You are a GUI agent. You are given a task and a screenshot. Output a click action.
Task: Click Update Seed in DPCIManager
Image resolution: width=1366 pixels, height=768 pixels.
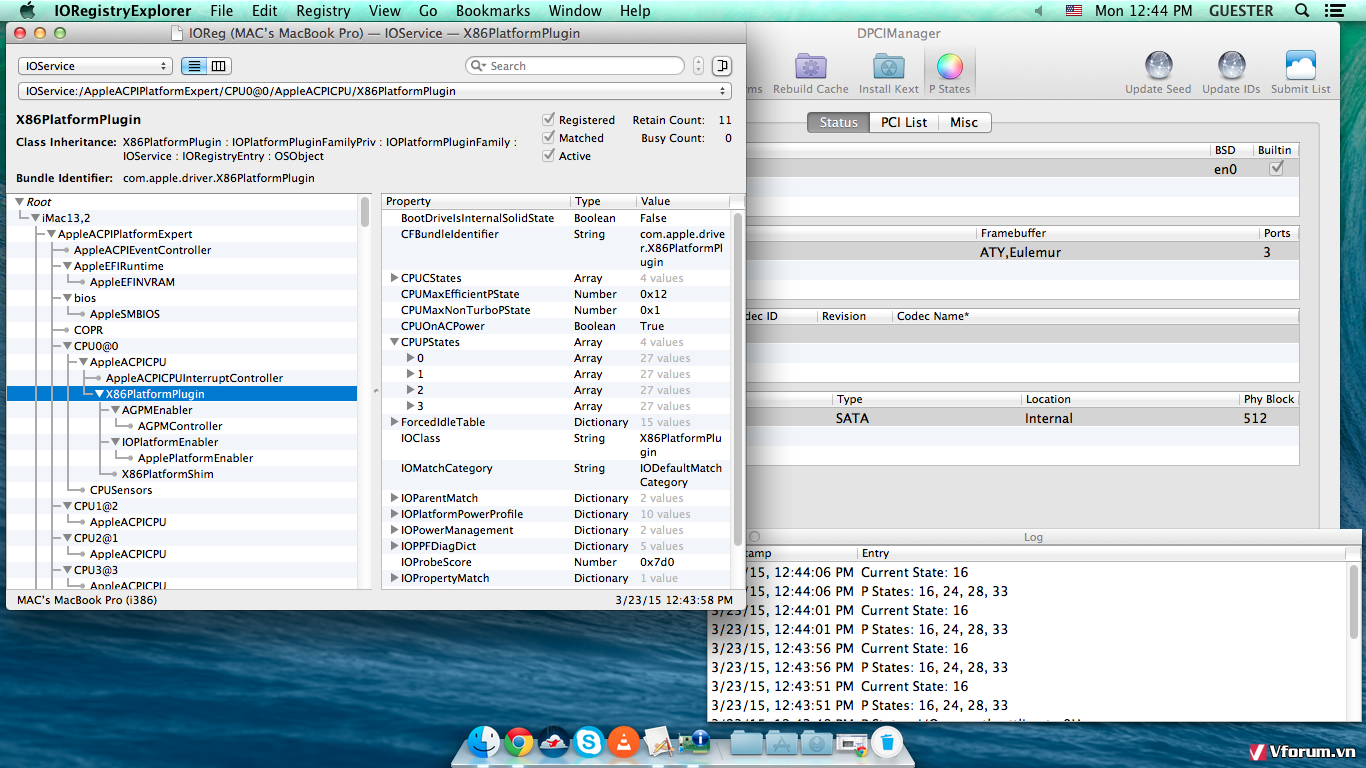[x=1158, y=73]
